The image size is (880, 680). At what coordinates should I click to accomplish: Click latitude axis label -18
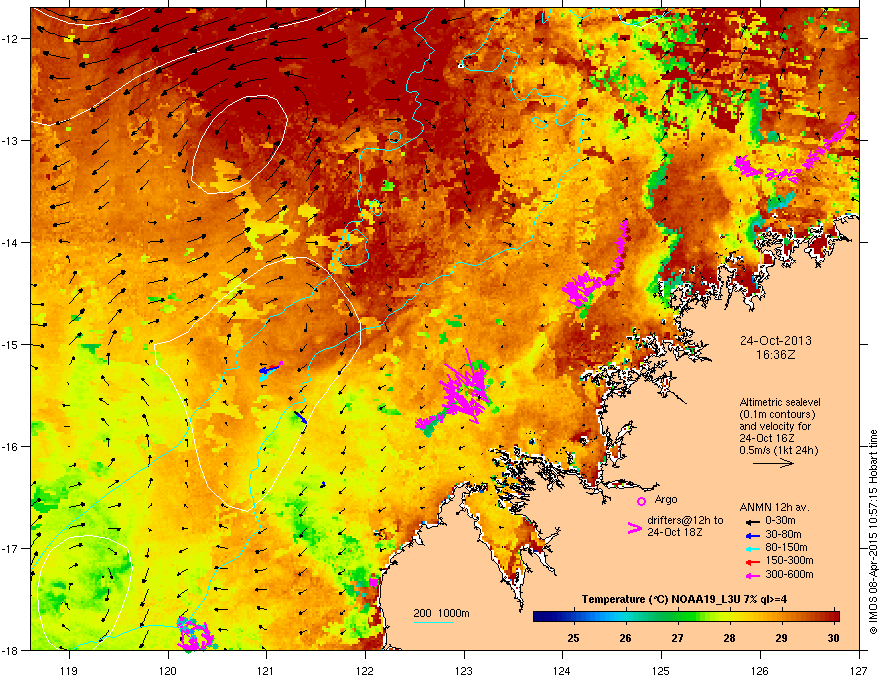[x=10, y=650]
